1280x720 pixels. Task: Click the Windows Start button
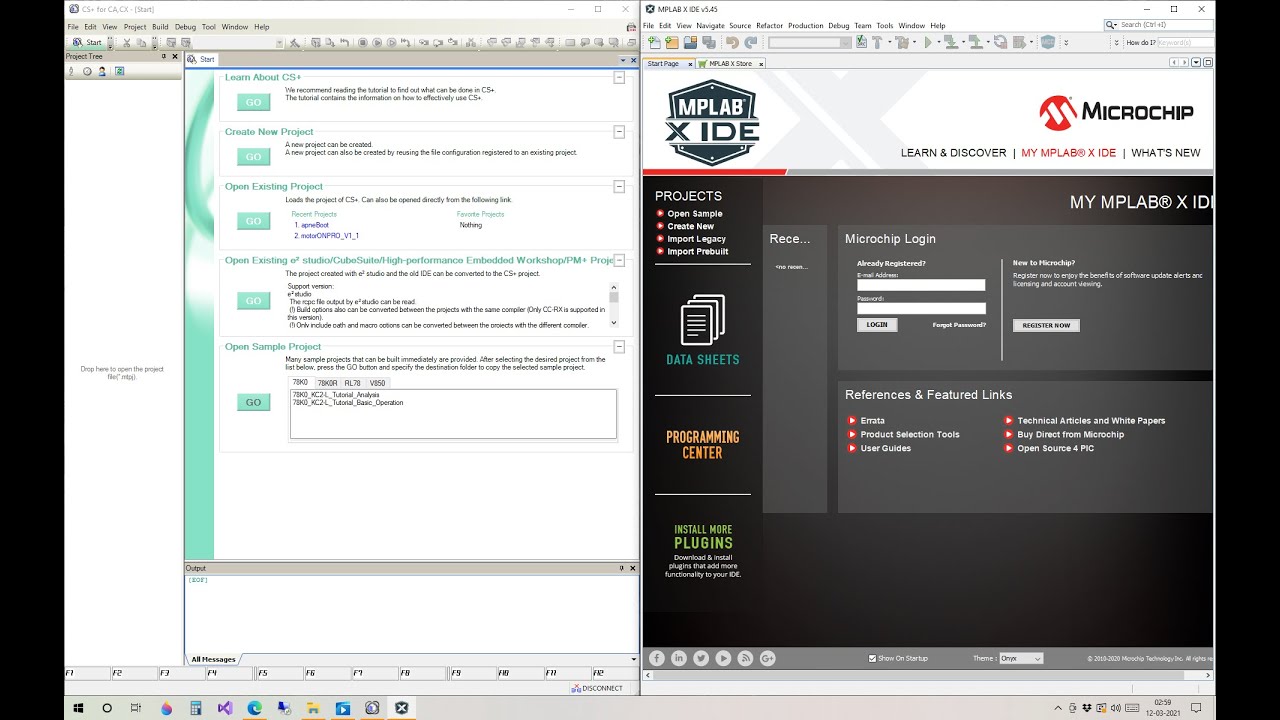click(77, 707)
